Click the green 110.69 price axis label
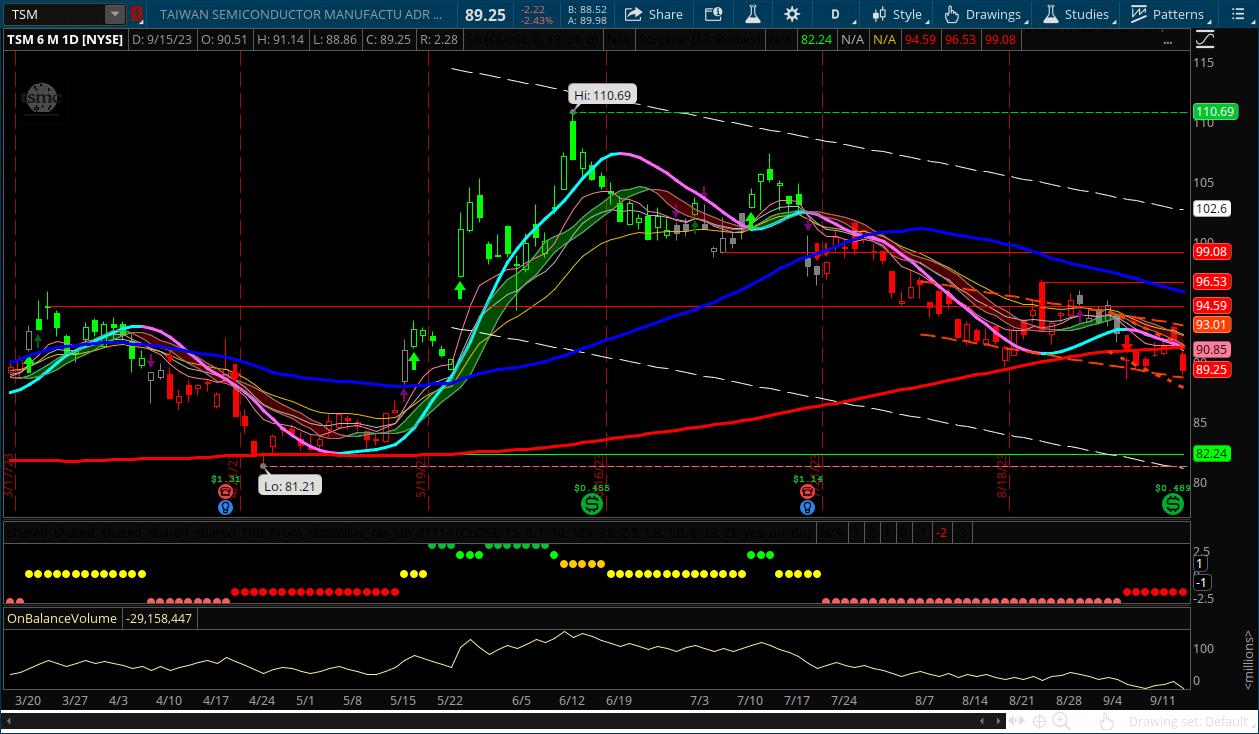This screenshot has height=734, width=1259. click(1216, 111)
